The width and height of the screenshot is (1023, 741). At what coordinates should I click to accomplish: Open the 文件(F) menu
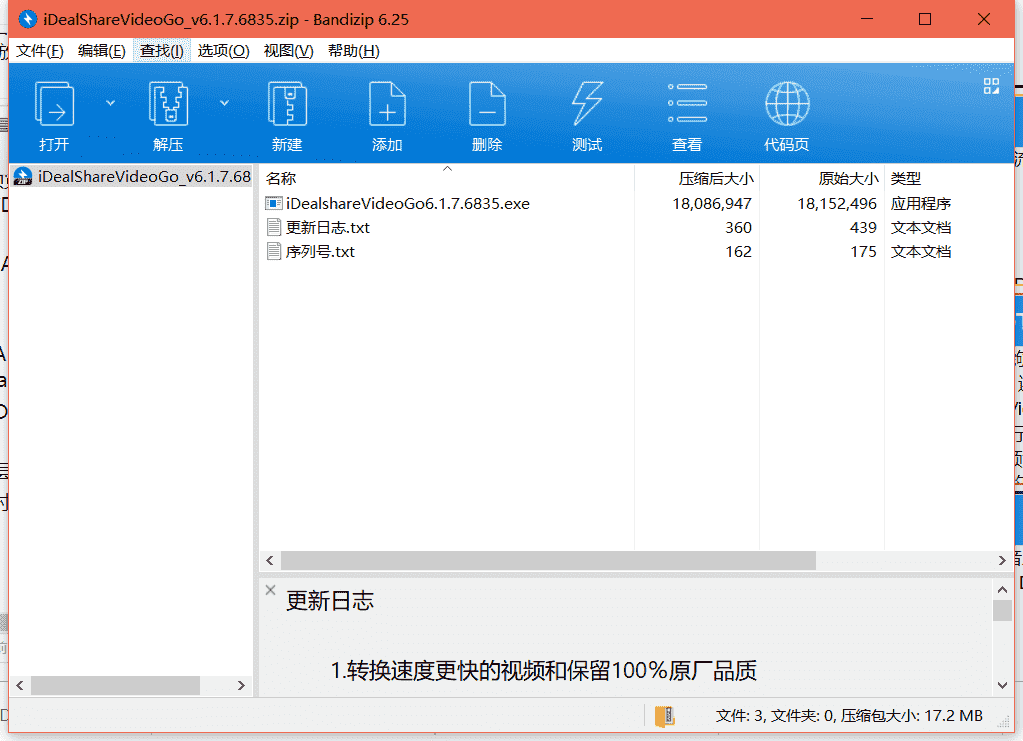40,51
